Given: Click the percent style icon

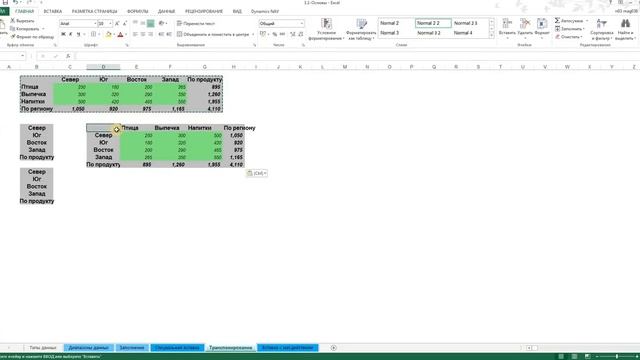Looking at the screenshot, I should point(275,34).
